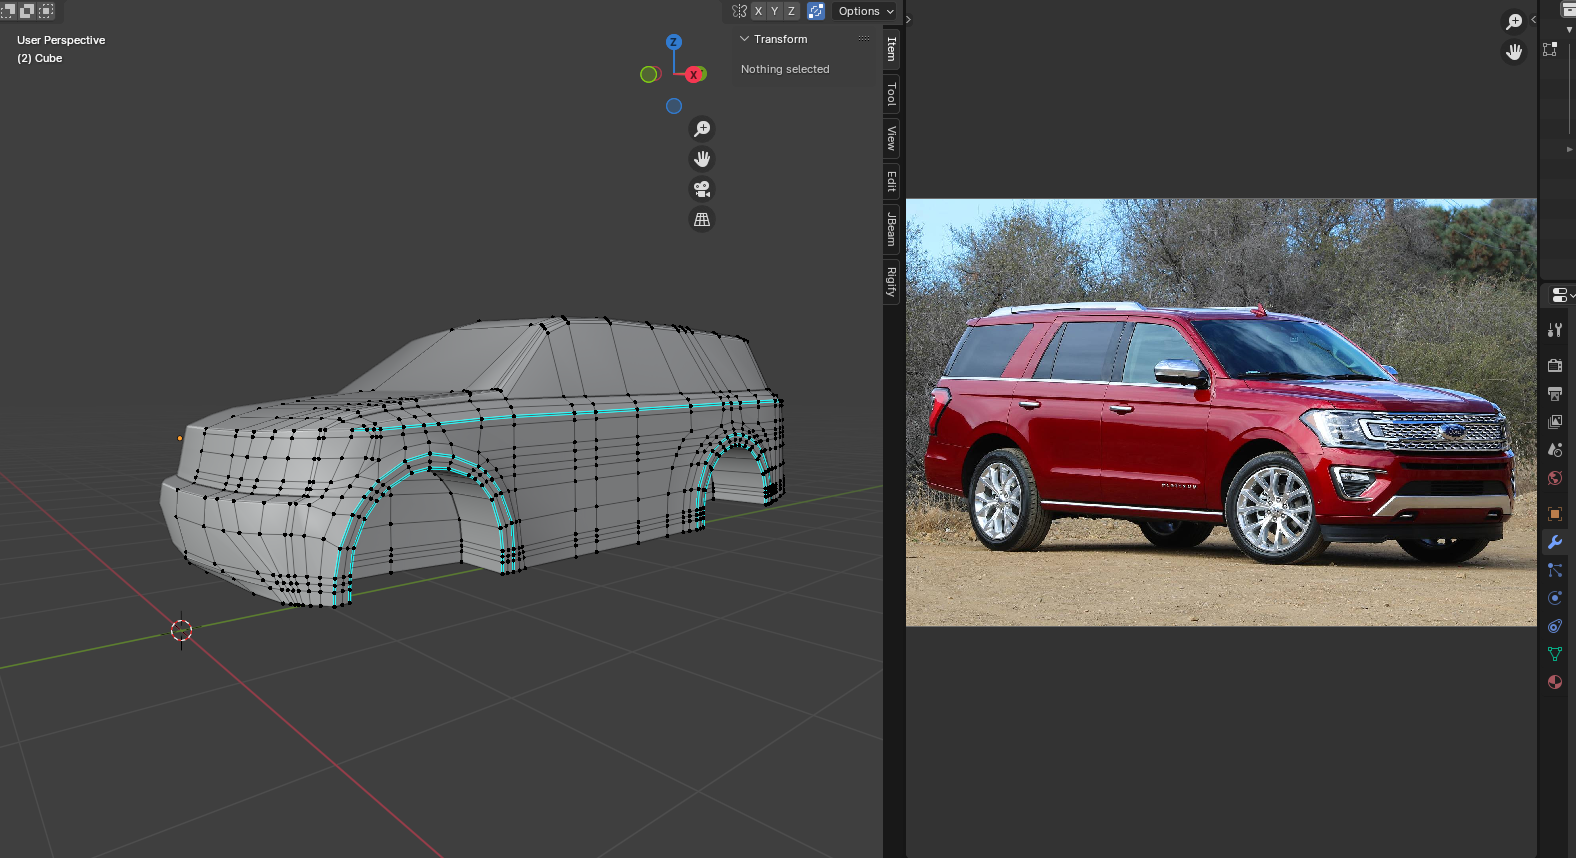
Task: Toggle auto merge vertices button
Action: (816, 11)
